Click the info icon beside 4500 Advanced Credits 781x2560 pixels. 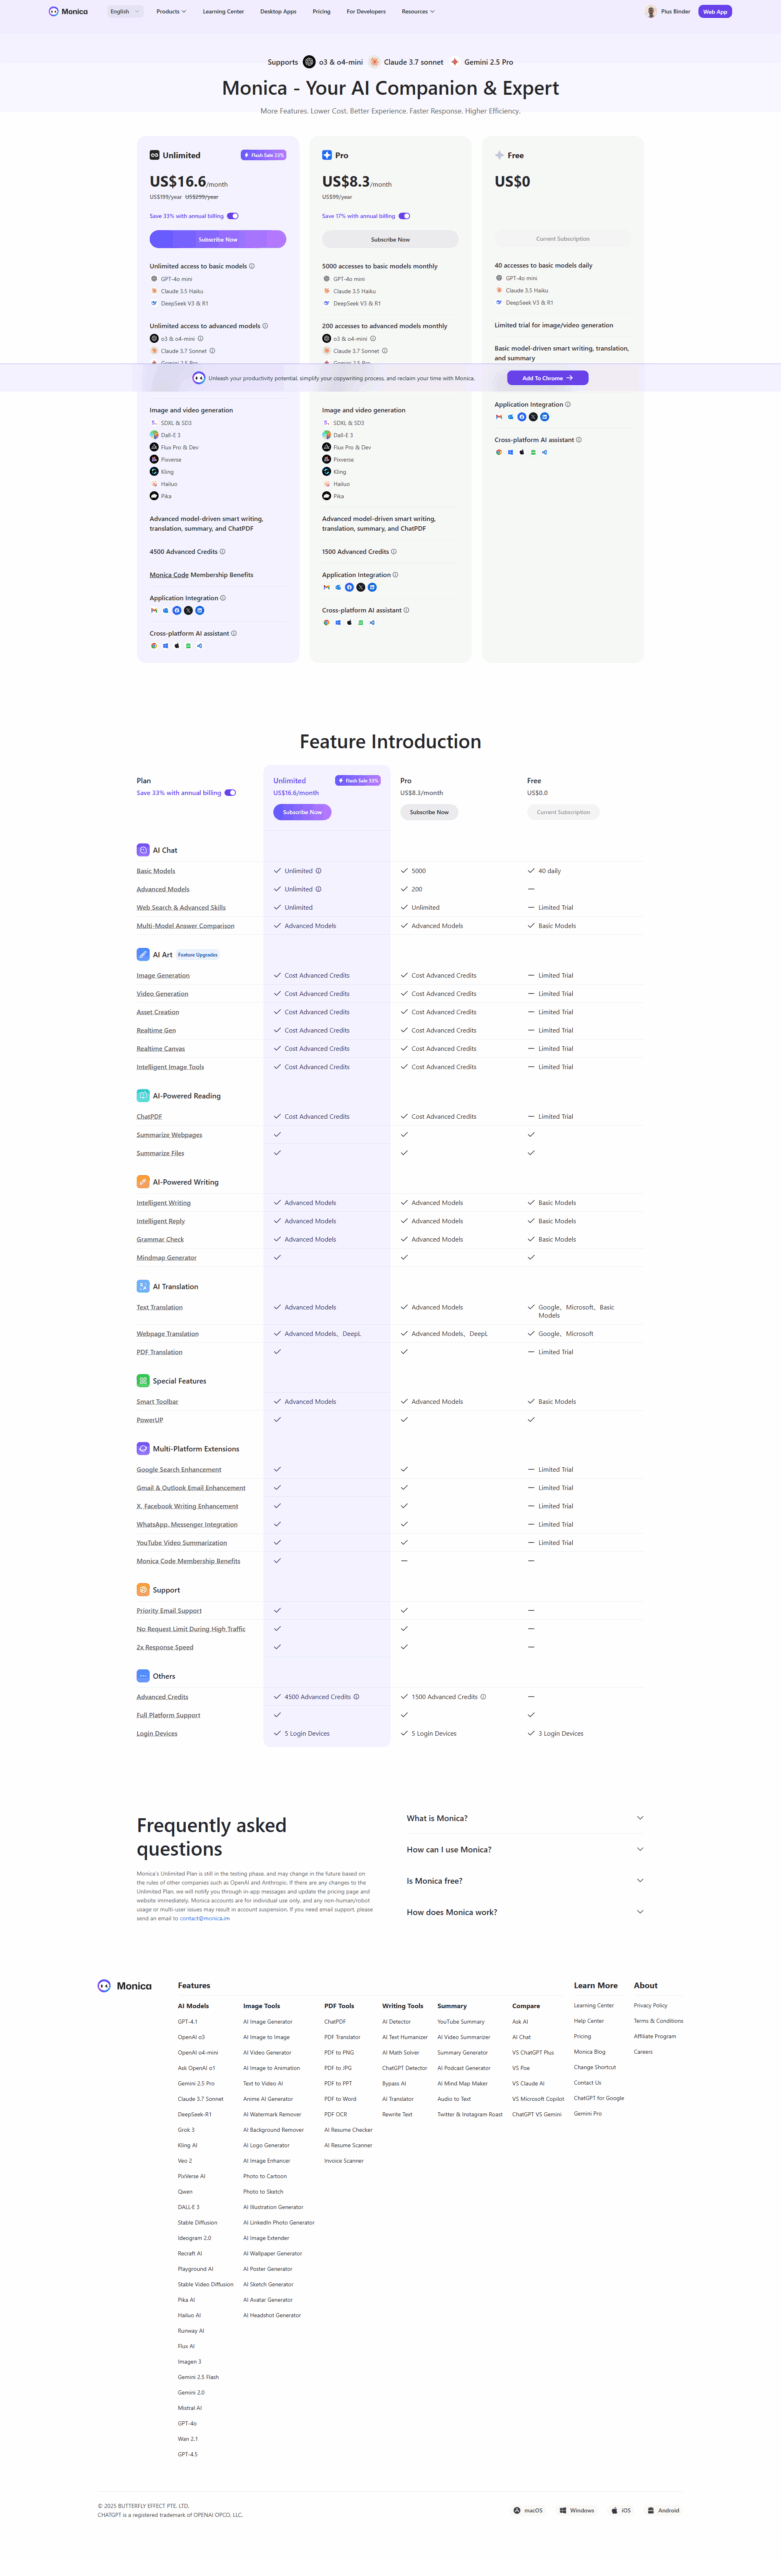point(222,552)
